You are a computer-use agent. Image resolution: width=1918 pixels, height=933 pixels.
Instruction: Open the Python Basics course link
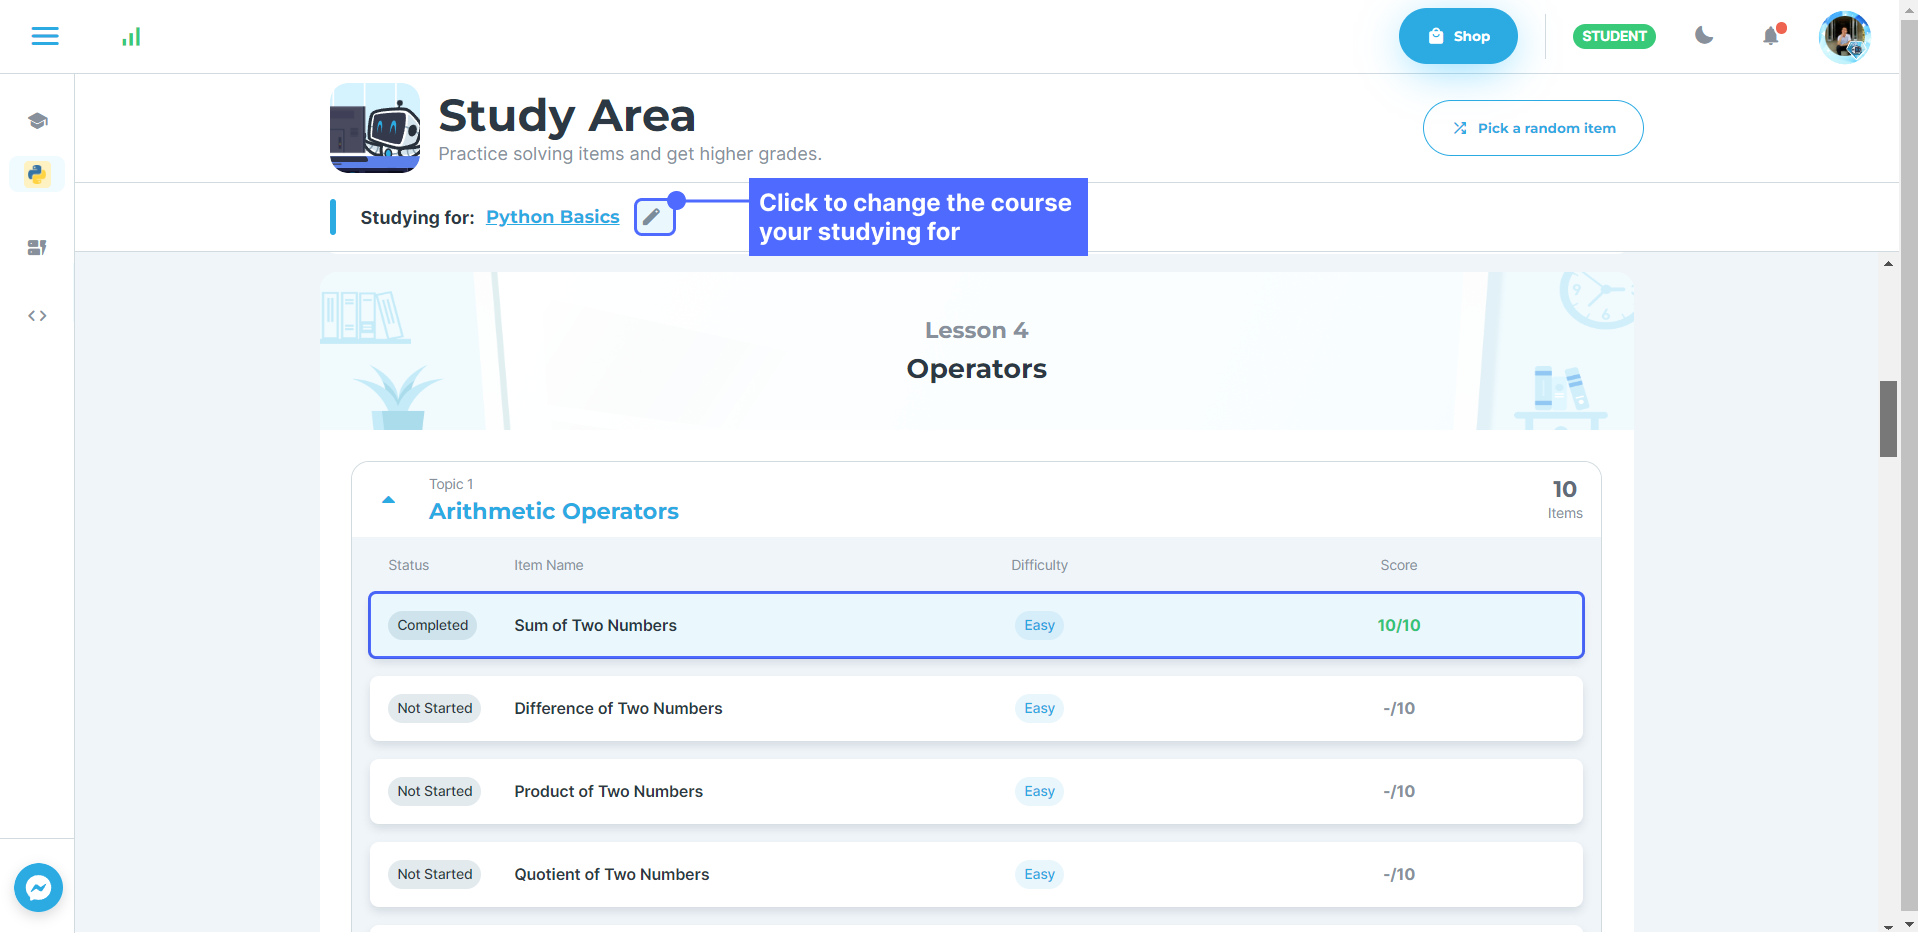[552, 217]
